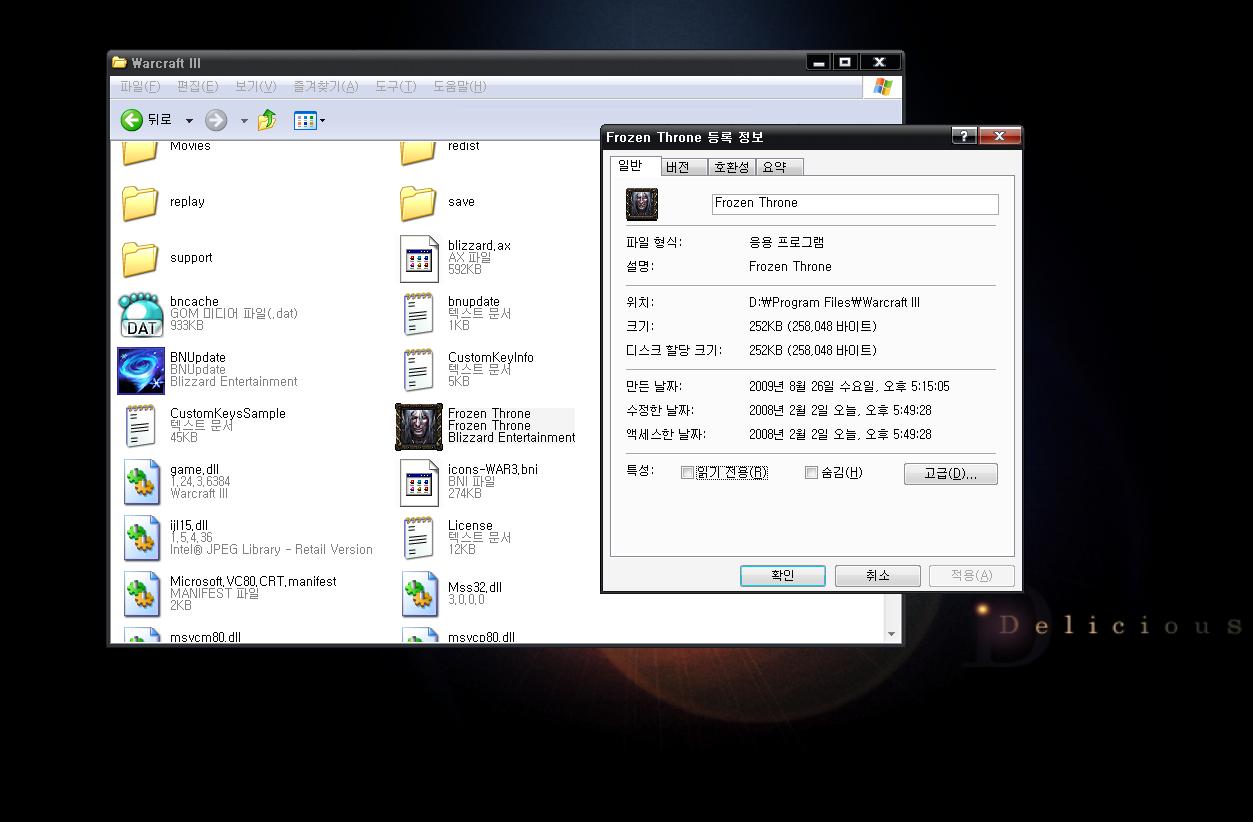Select the Microsoft.VC80.CRT.manifest file icon
1253x822 pixels.
point(142,595)
